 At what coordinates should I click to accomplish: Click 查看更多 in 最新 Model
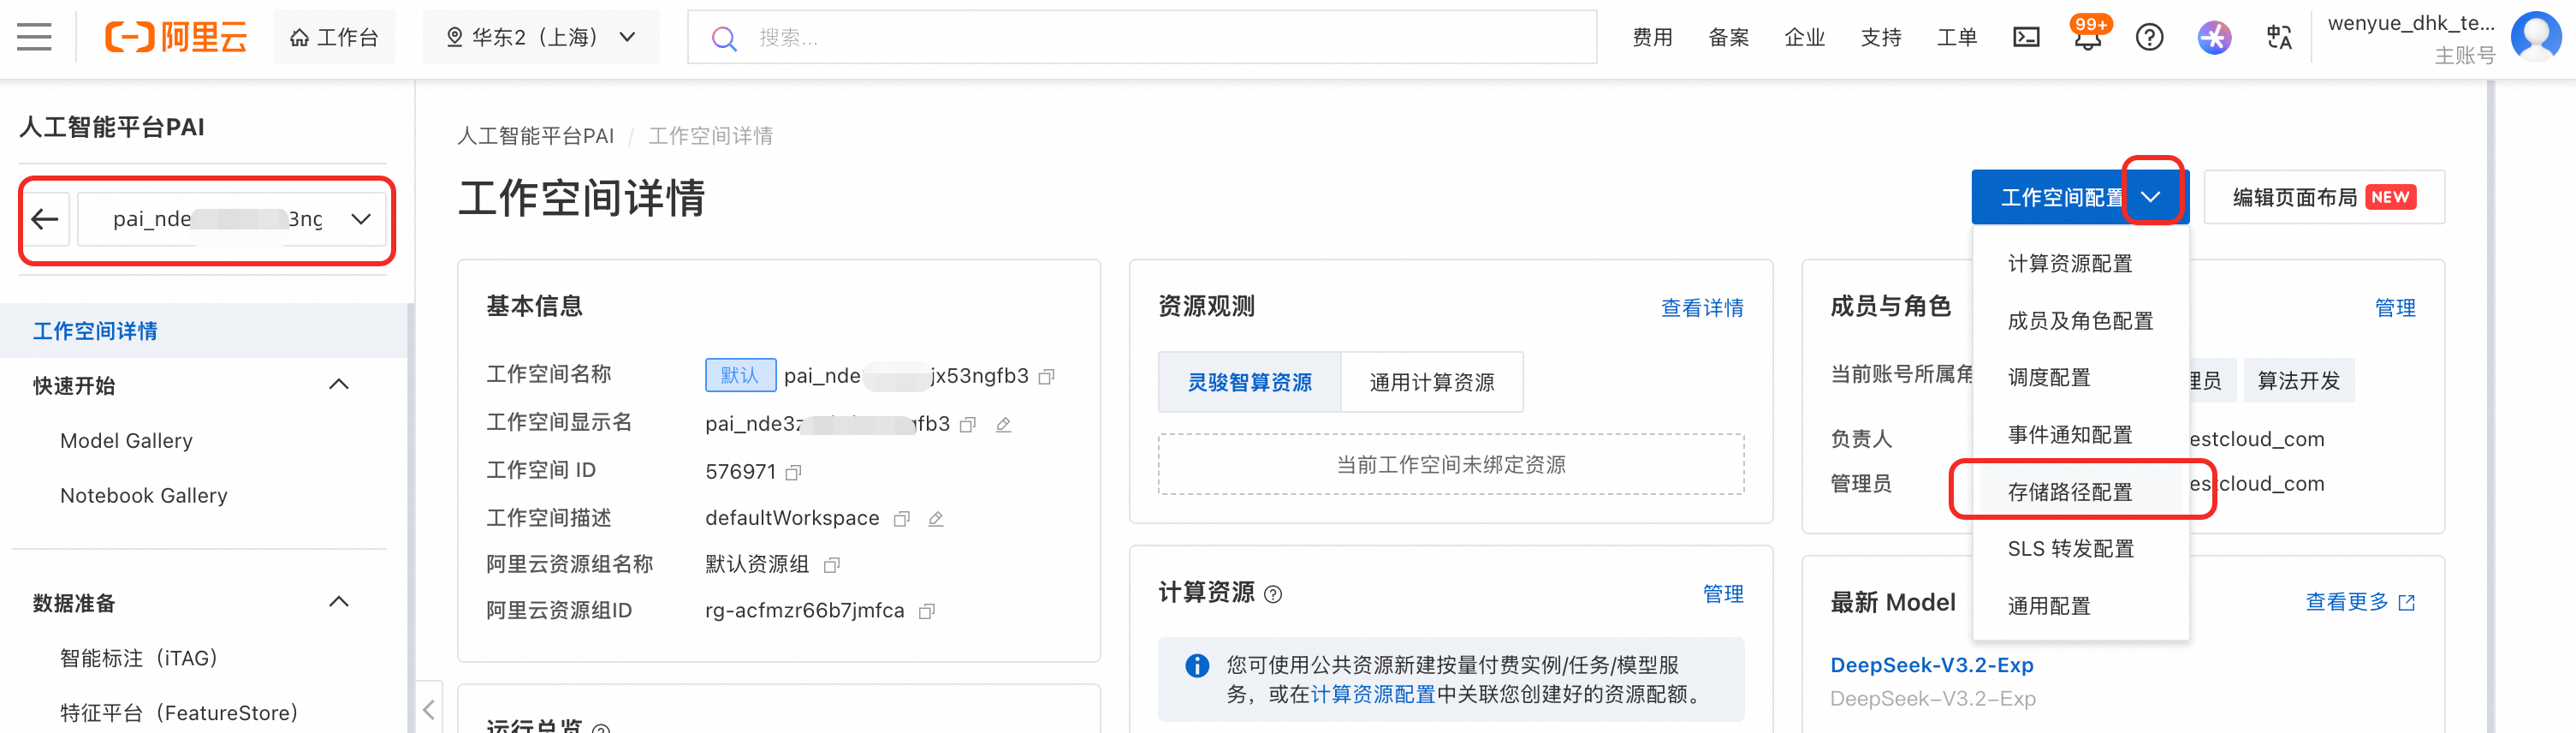pyautogui.click(x=2359, y=602)
